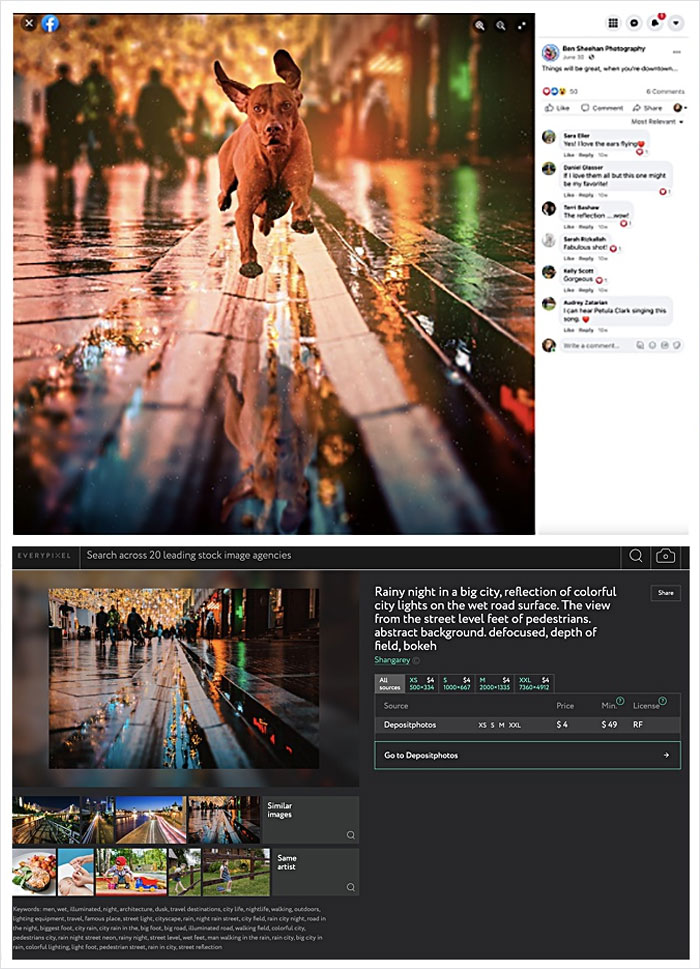Image resolution: width=700 pixels, height=969 pixels.
Task: Like the Ben Sheehan Photography post
Action: [x=557, y=108]
